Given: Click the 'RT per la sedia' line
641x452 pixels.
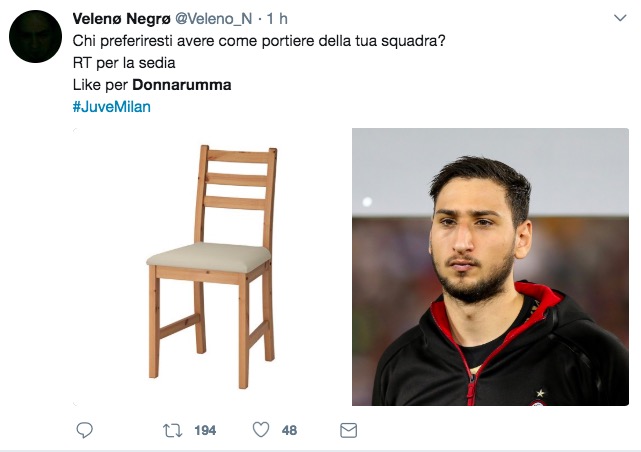Looking at the screenshot, I should (x=124, y=63).
